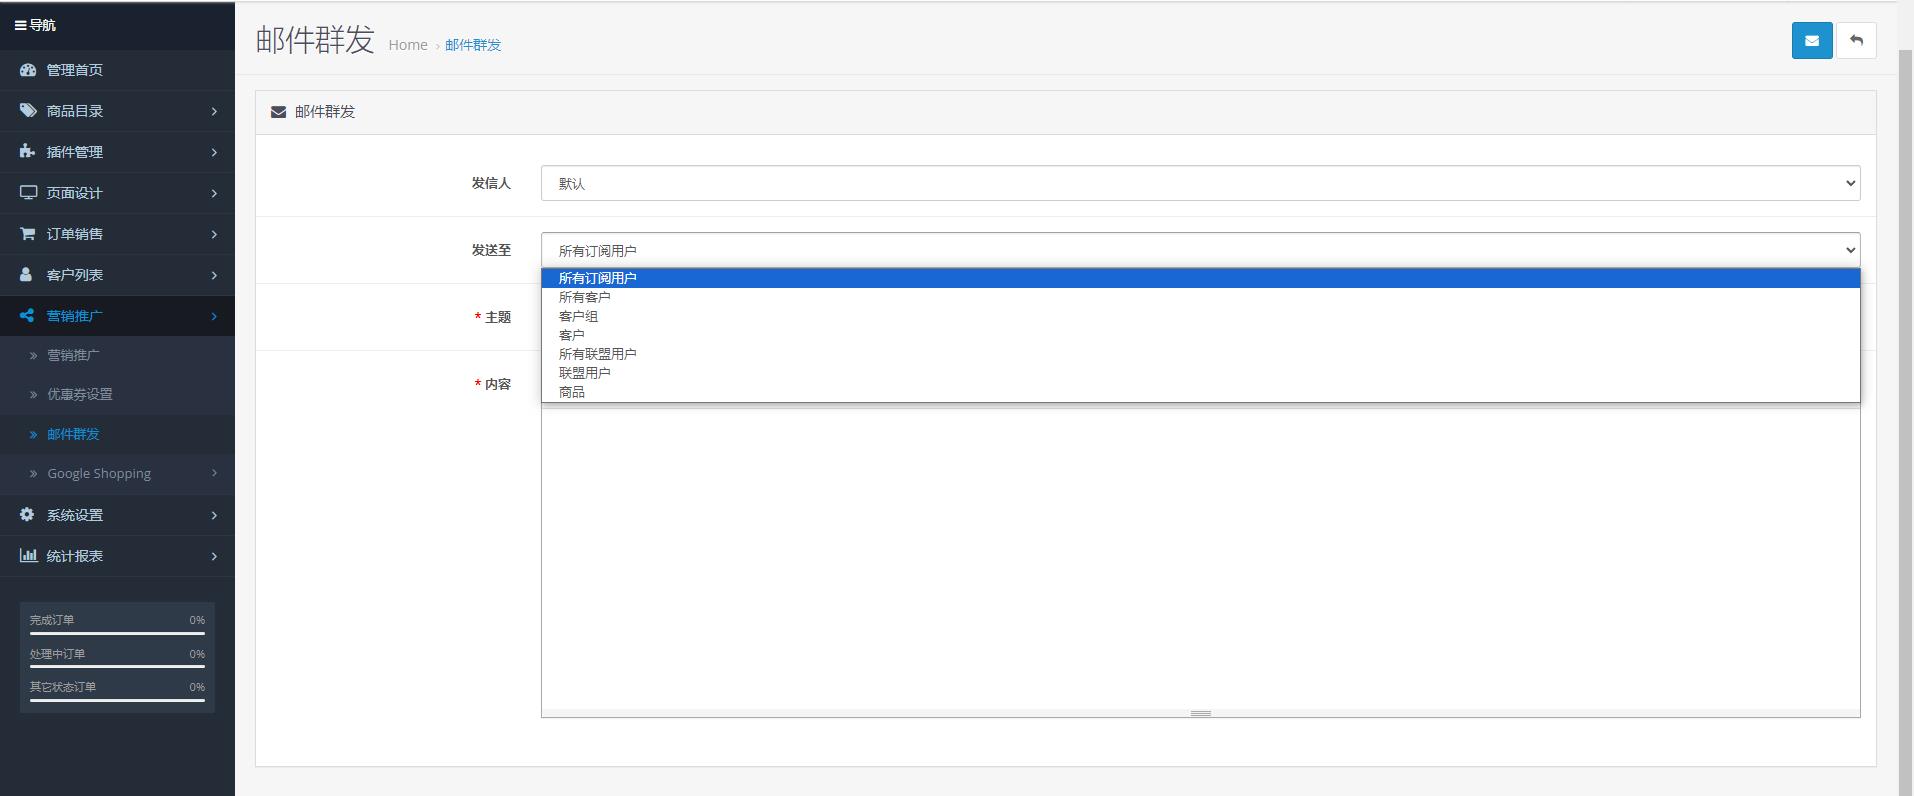The height and width of the screenshot is (796, 1914).
Task: Click the 订单销售 shopping cart icon
Action: pos(28,234)
